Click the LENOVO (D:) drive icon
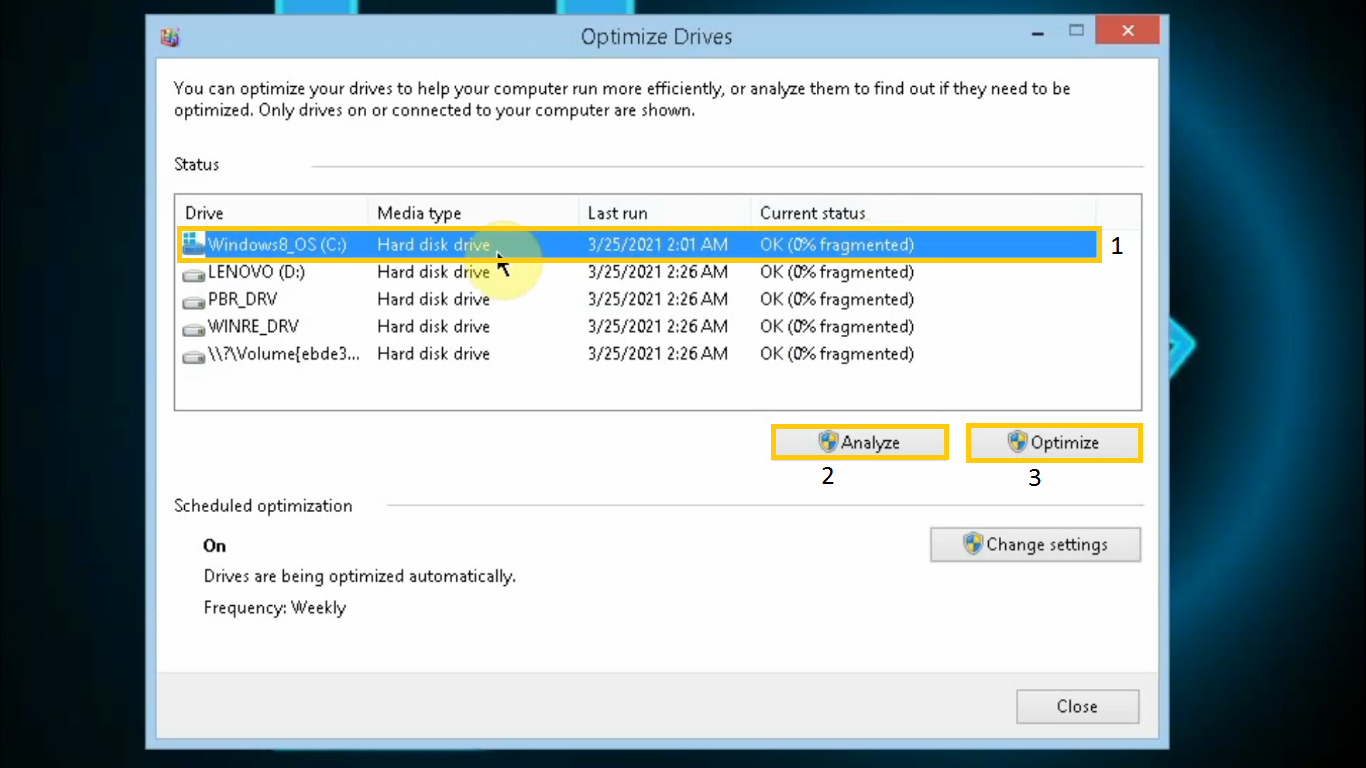 193,272
